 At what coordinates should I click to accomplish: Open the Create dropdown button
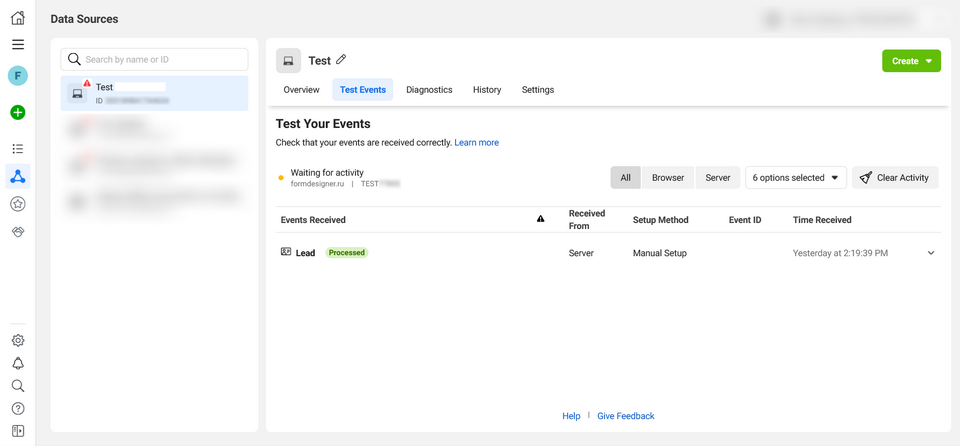click(911, 61)
